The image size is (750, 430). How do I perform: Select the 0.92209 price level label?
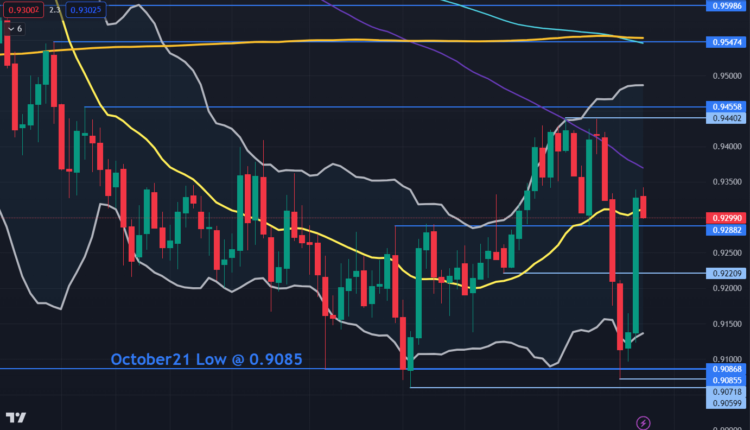[725, 272]
